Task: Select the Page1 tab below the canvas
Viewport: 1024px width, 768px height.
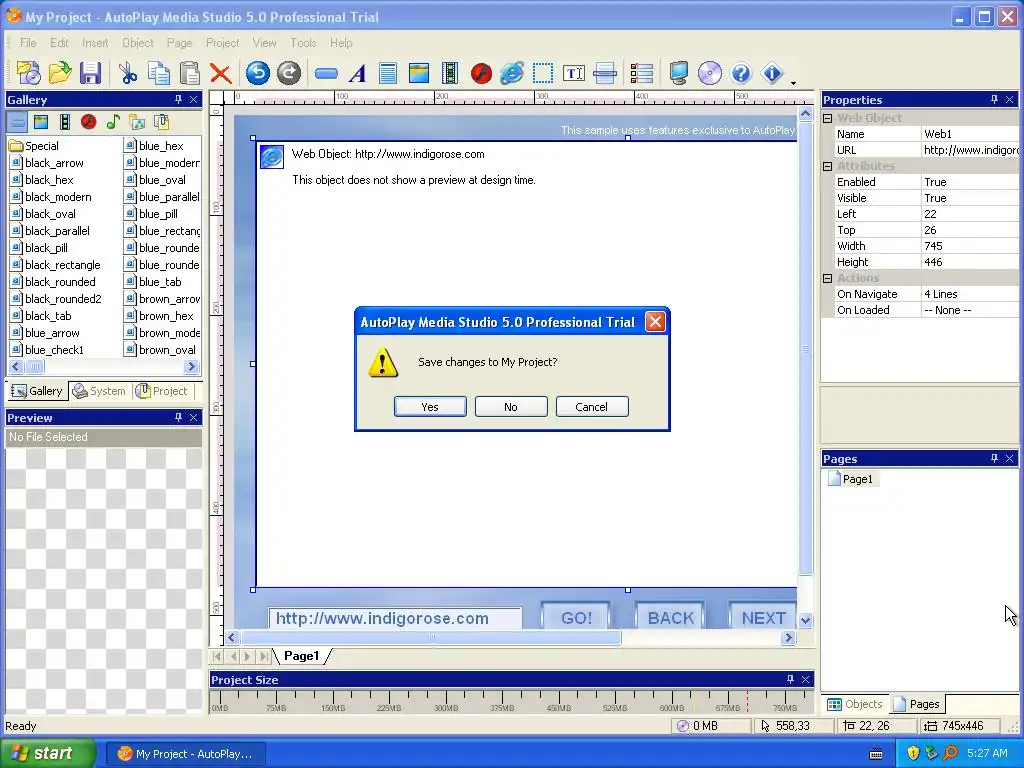Action: tap(301, 656)
